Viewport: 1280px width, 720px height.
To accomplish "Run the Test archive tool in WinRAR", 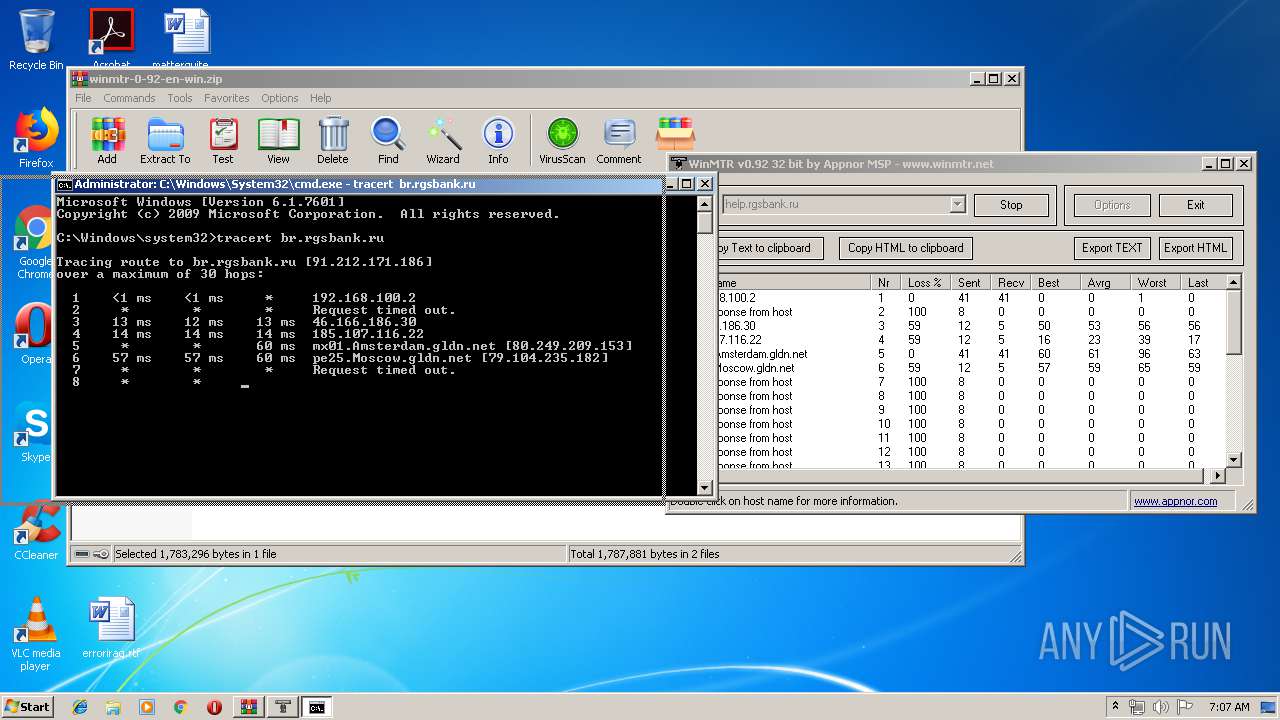I will (222, 141).
